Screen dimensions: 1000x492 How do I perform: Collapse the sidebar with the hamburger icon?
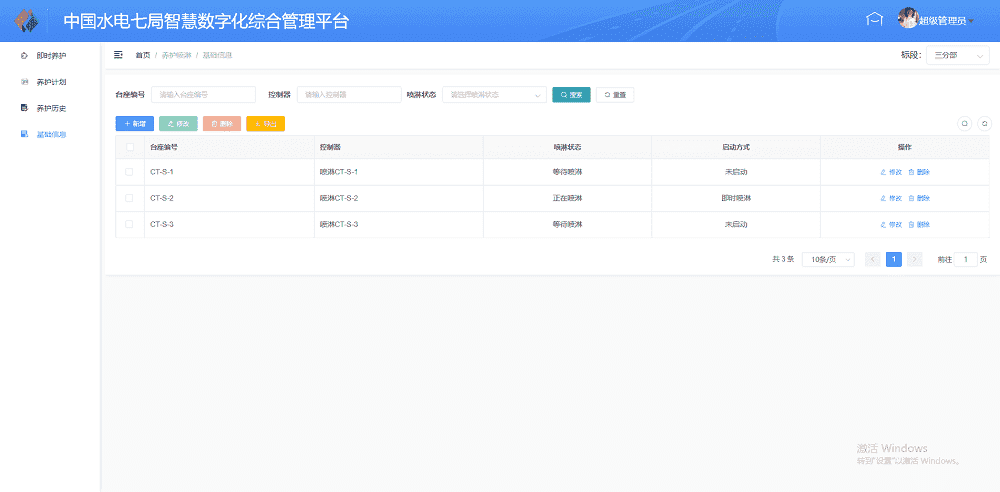pyautogui.click(x=118, y=55)
